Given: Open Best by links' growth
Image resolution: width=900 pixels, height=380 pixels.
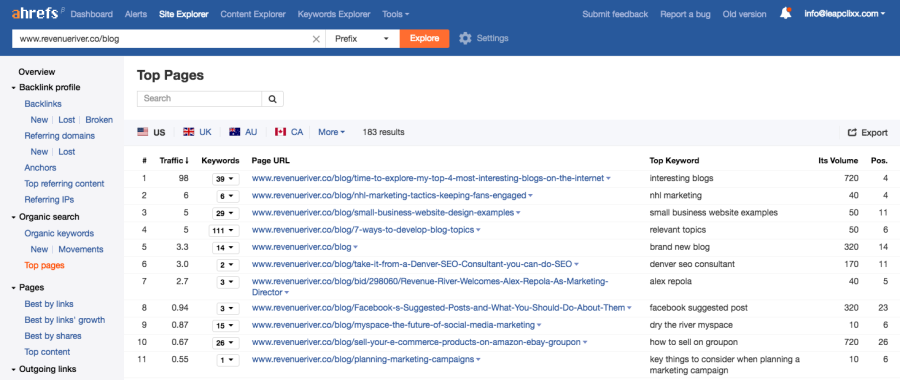Looking at the screenshot, I should pyautogui.click(x=65, y=320).
